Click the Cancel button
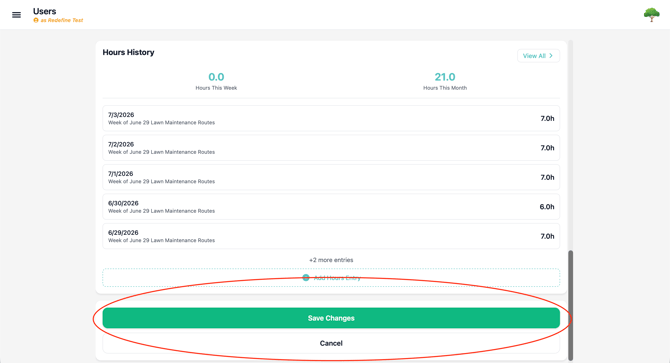670x363 pixels. point(331,343)
